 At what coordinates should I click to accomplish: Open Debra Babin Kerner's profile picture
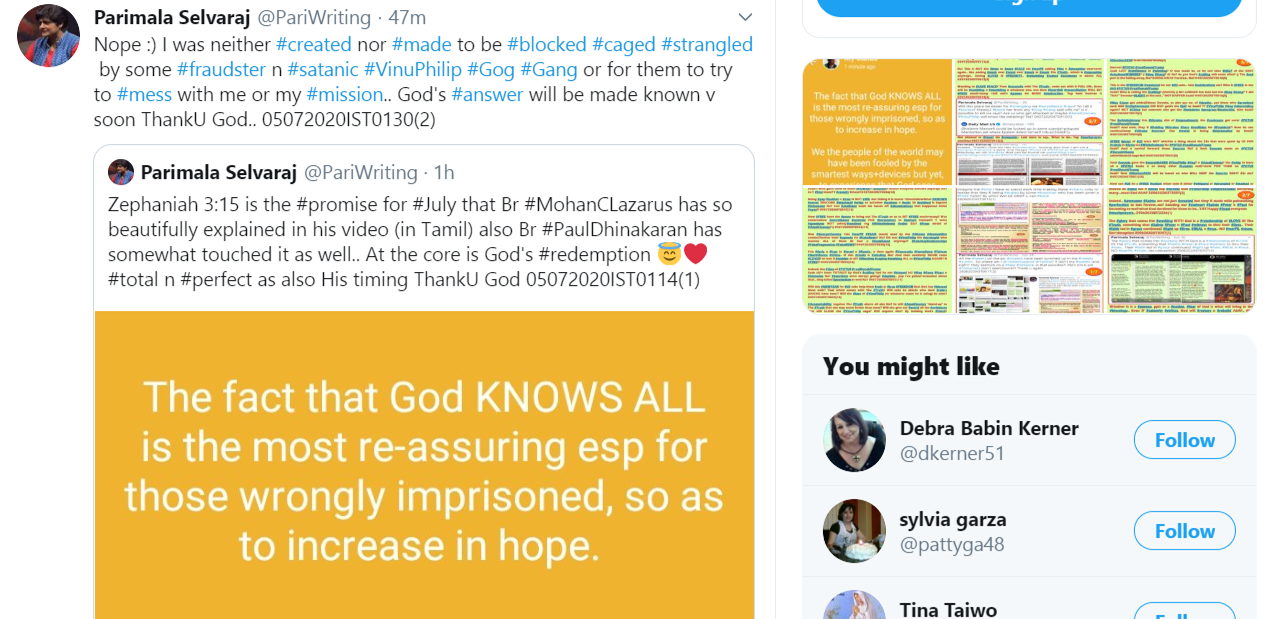tap(854, 440)
